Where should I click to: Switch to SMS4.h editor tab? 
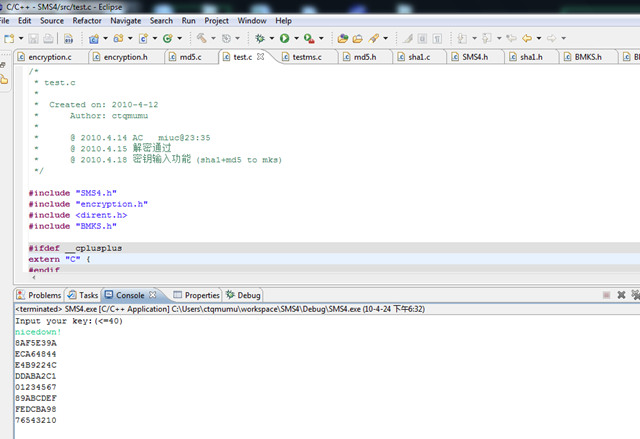point(475,57)
